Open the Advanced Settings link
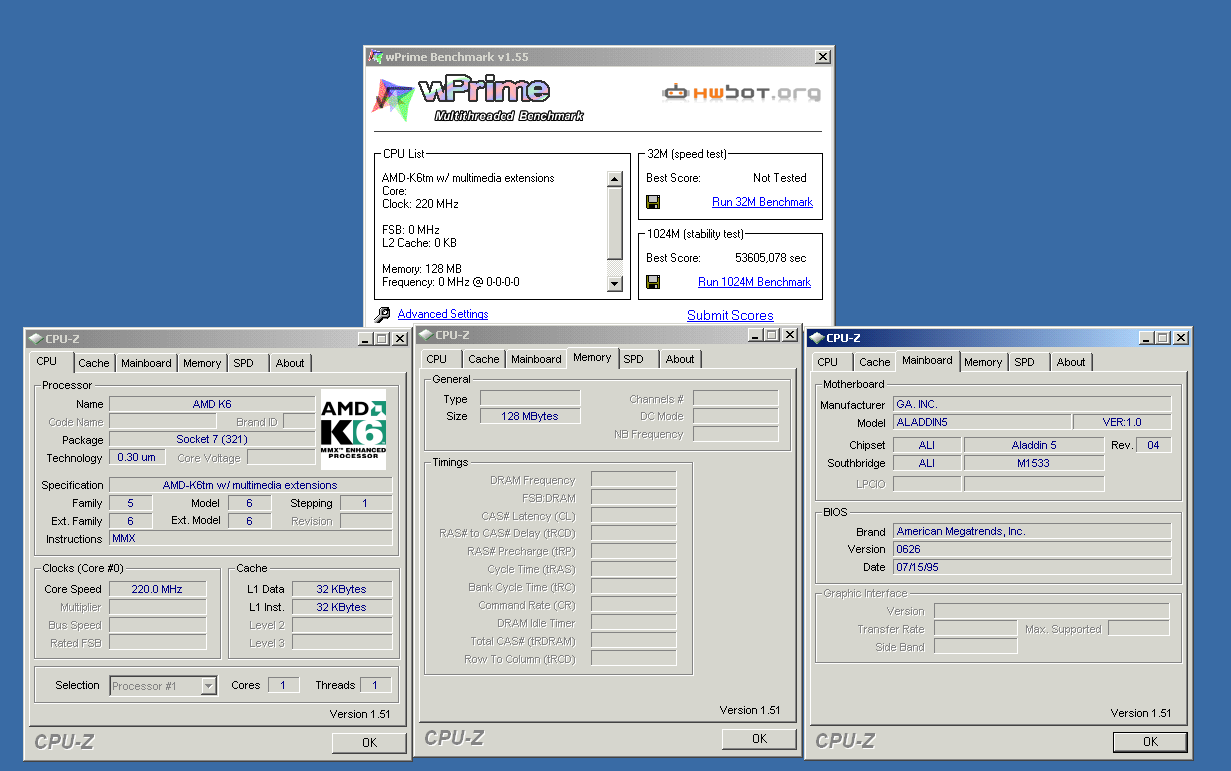 [443, 314]
